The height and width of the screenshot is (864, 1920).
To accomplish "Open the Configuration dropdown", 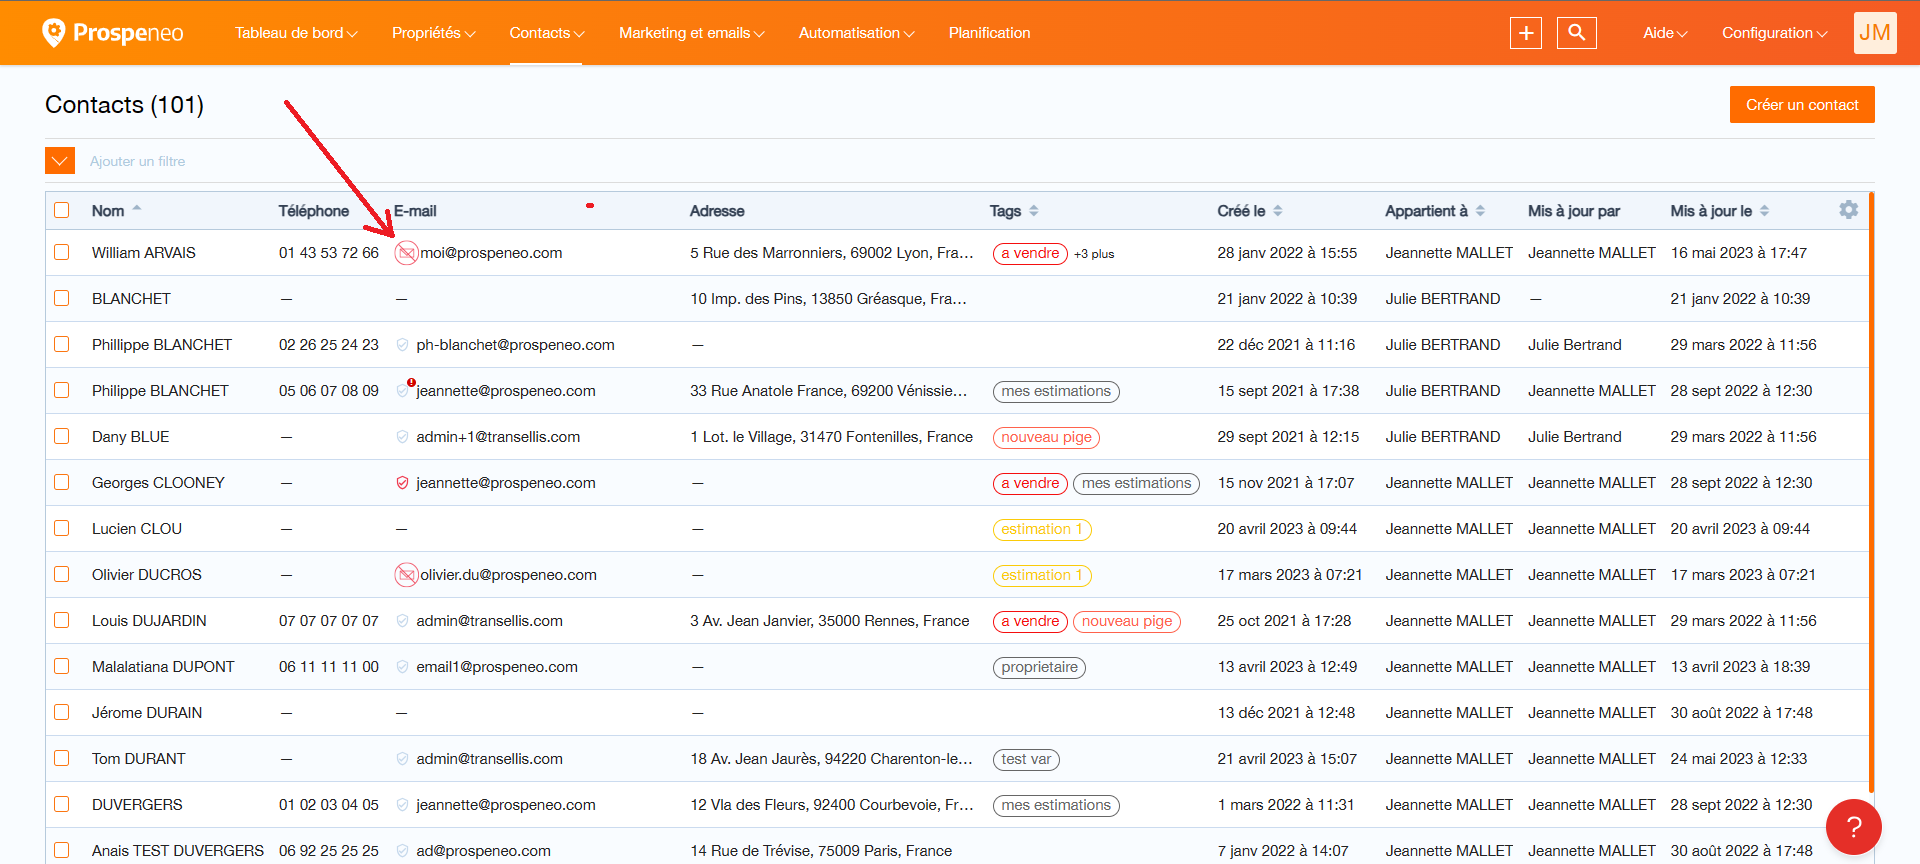I will point(1775,33).
